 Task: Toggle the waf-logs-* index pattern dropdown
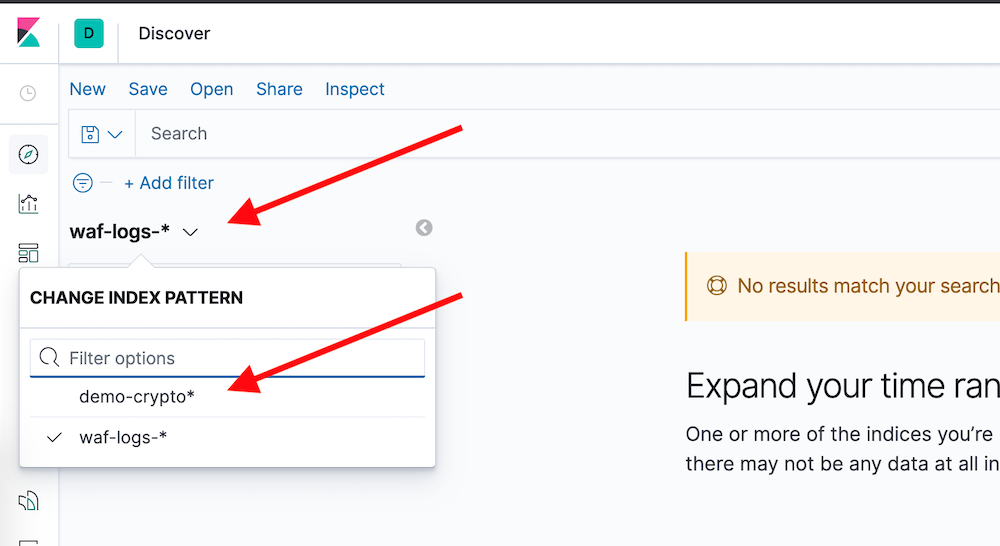pos(134,232)
